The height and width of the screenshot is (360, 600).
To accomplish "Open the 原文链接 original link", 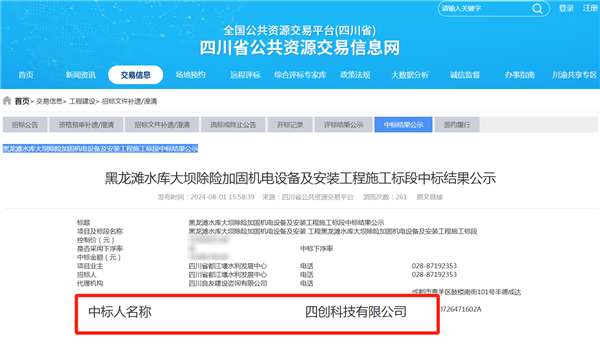I will pos(429,197).
